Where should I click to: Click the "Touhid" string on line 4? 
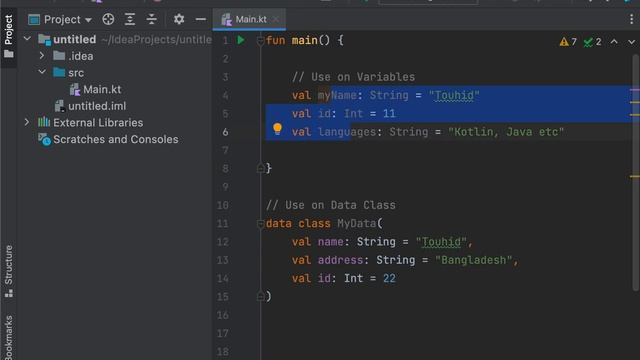[454, 95]
